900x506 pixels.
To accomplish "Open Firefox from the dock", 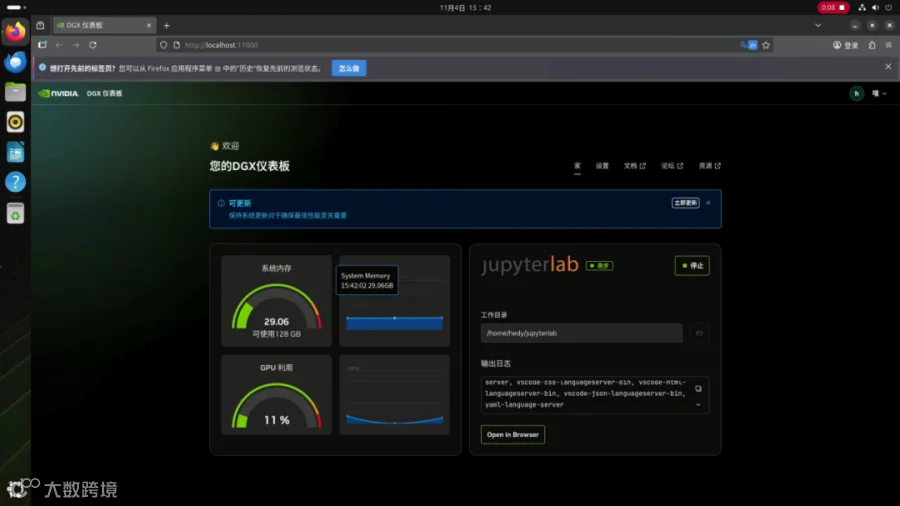I will (15, 31).
